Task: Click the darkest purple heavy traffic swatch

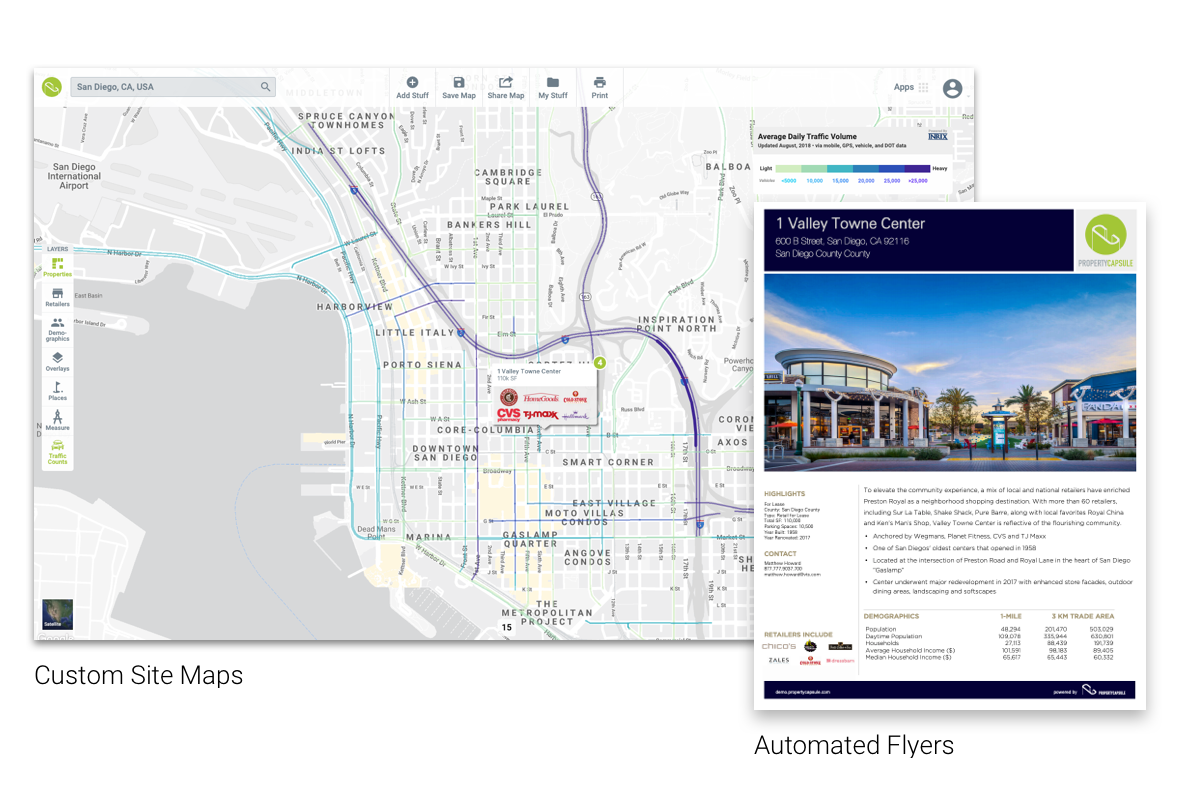Action: [x=915, y=168]
